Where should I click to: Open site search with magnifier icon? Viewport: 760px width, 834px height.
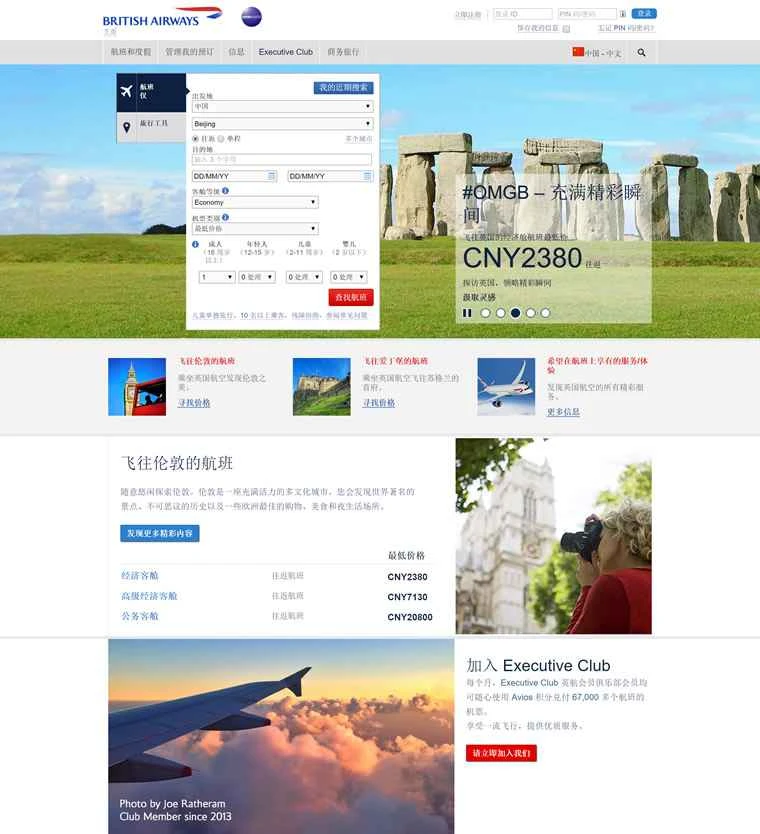641,52
